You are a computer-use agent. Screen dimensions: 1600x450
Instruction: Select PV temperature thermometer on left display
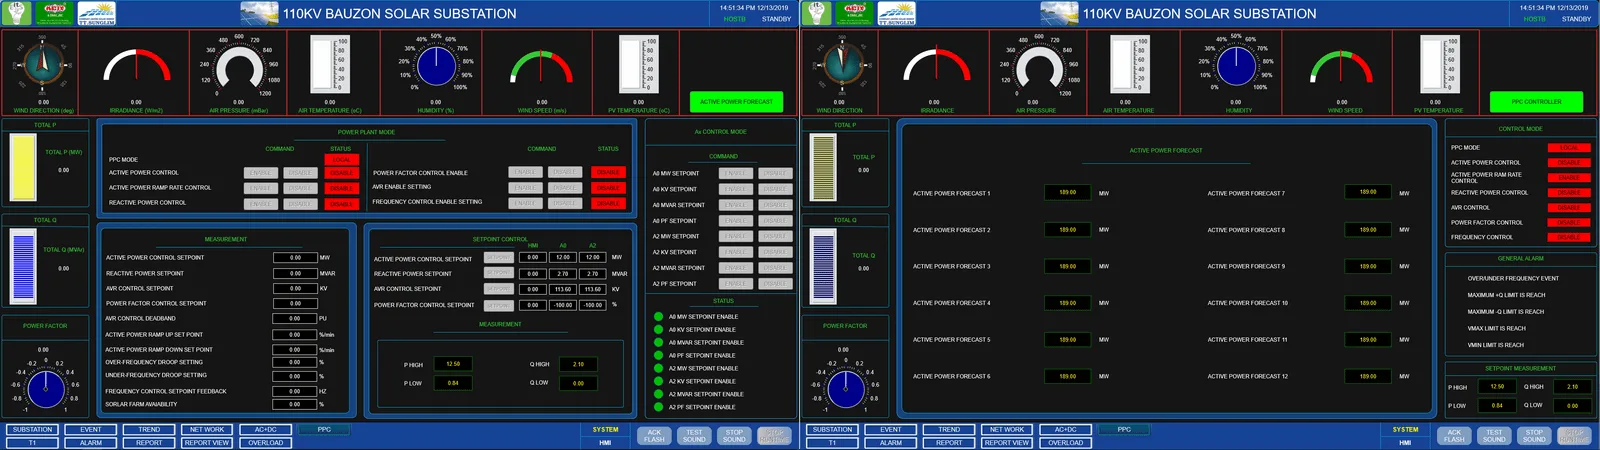(638, 64)
